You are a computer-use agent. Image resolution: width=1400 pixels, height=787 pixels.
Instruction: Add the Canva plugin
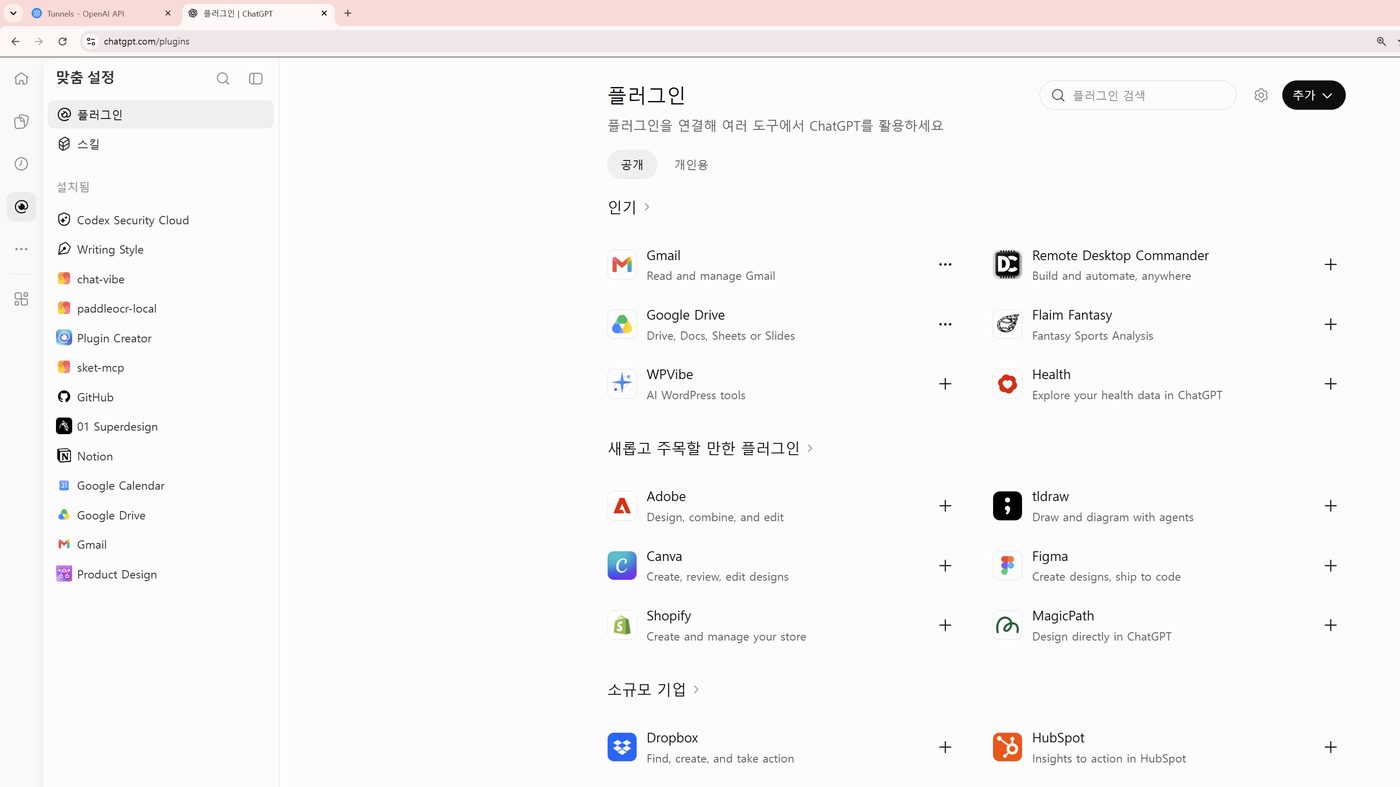pos(945,566)
